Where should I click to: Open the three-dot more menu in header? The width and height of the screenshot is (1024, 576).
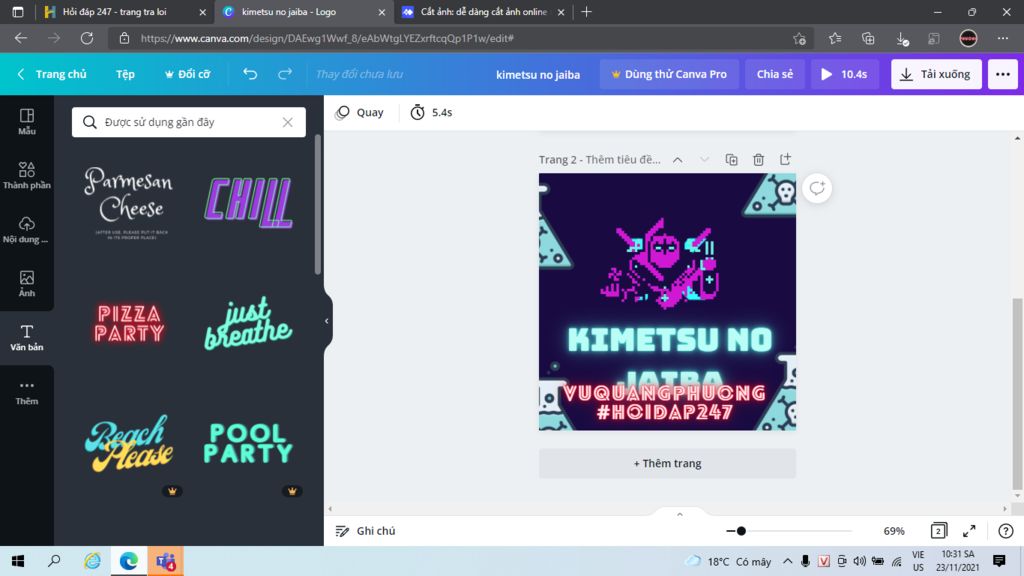(1002, 74)
